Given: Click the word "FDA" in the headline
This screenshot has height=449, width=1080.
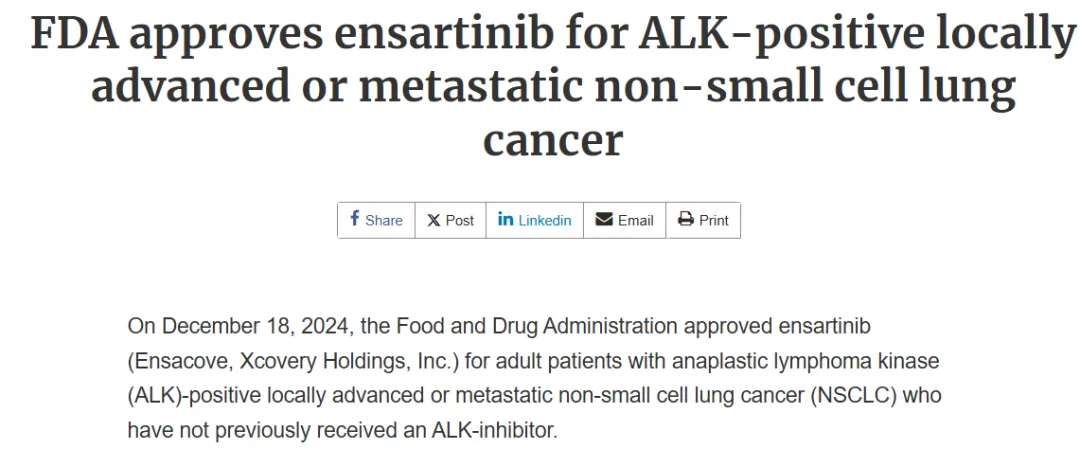Looking at the screenshot, I should (x=75, y=35).
